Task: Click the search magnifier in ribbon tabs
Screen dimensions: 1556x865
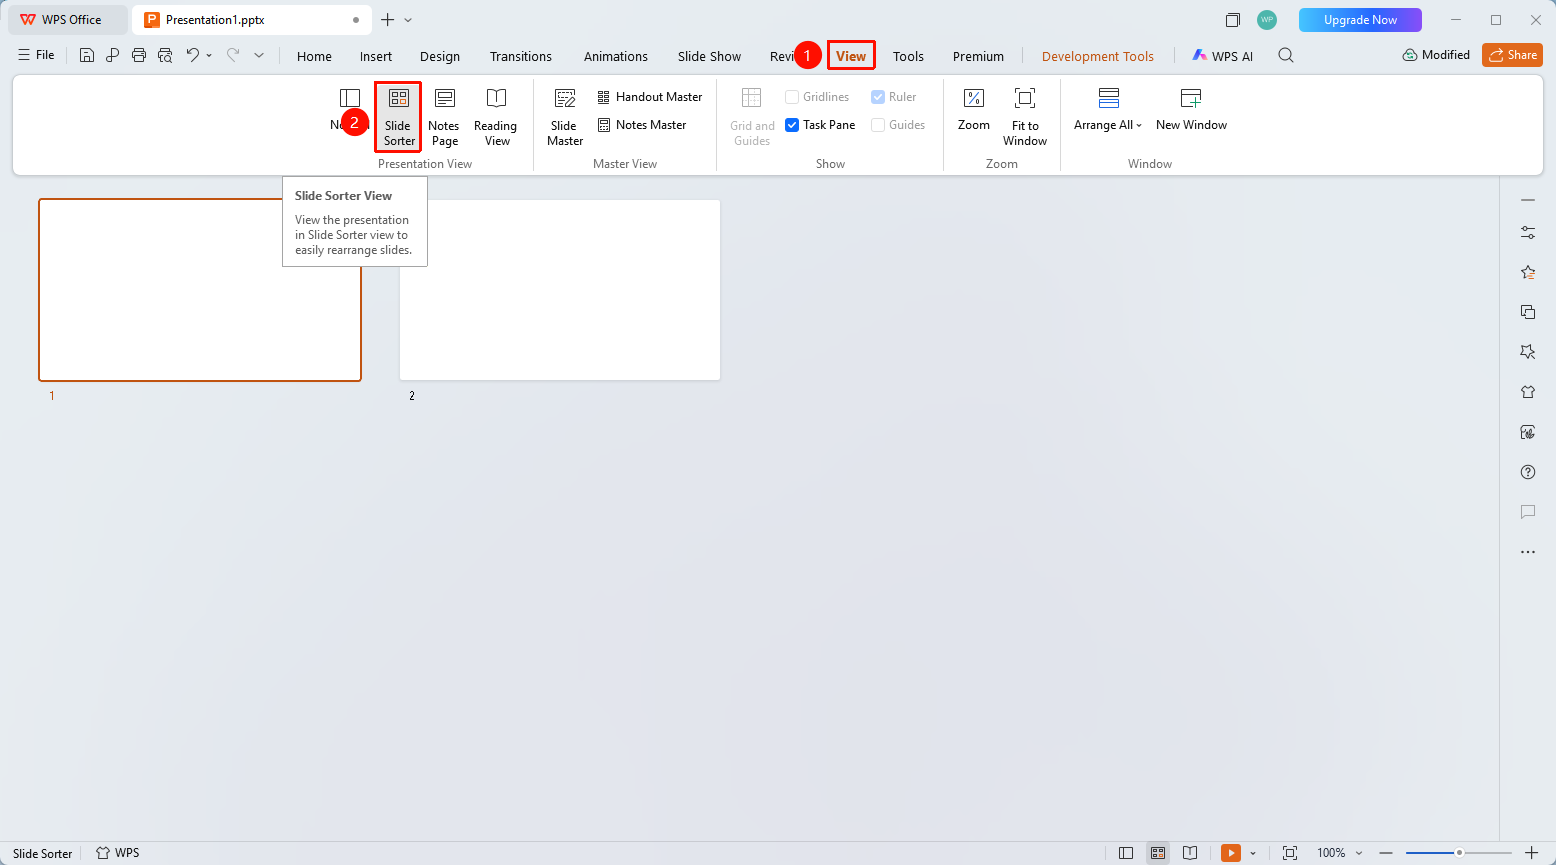Action: pos(1286,56)
